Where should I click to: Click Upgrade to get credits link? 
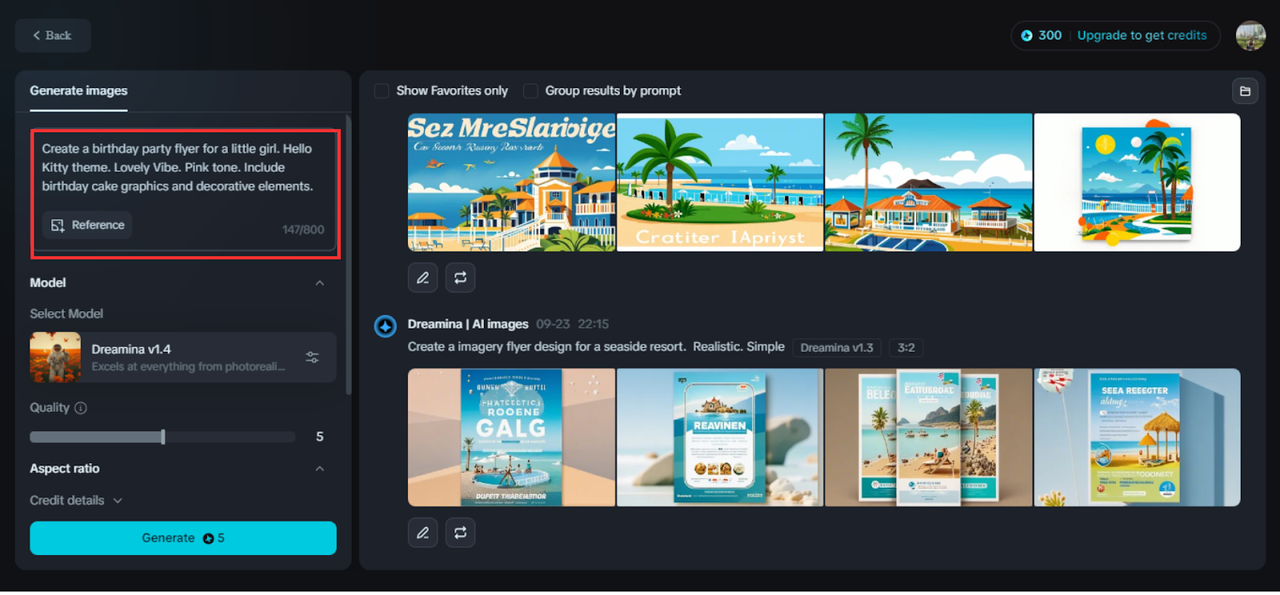1142,35
